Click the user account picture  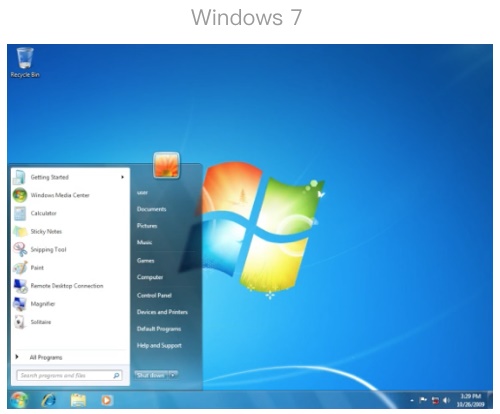(x=166, y=165)
